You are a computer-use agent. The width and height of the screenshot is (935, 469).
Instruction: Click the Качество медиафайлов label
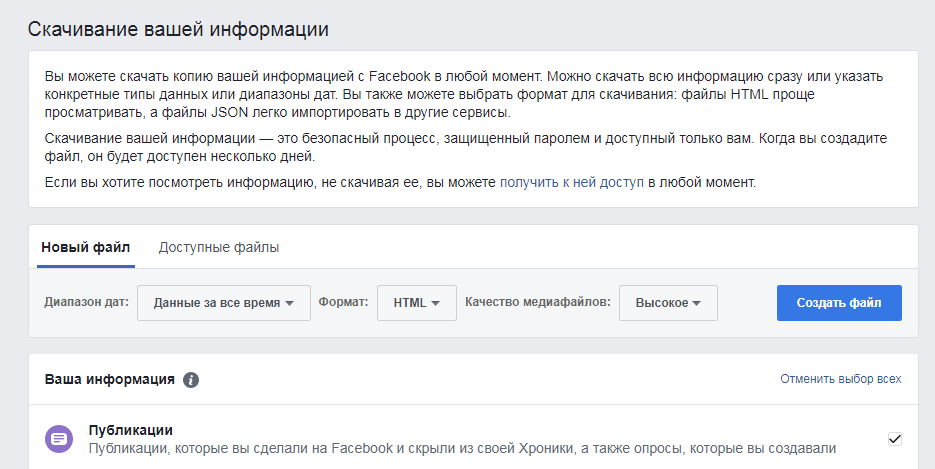point(538,302)
